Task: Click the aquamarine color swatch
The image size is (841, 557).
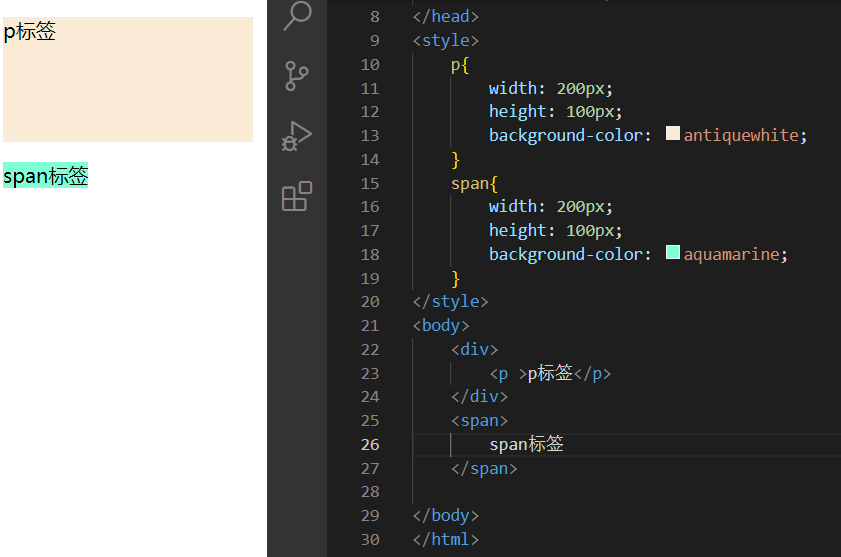Action: [673, 253]
